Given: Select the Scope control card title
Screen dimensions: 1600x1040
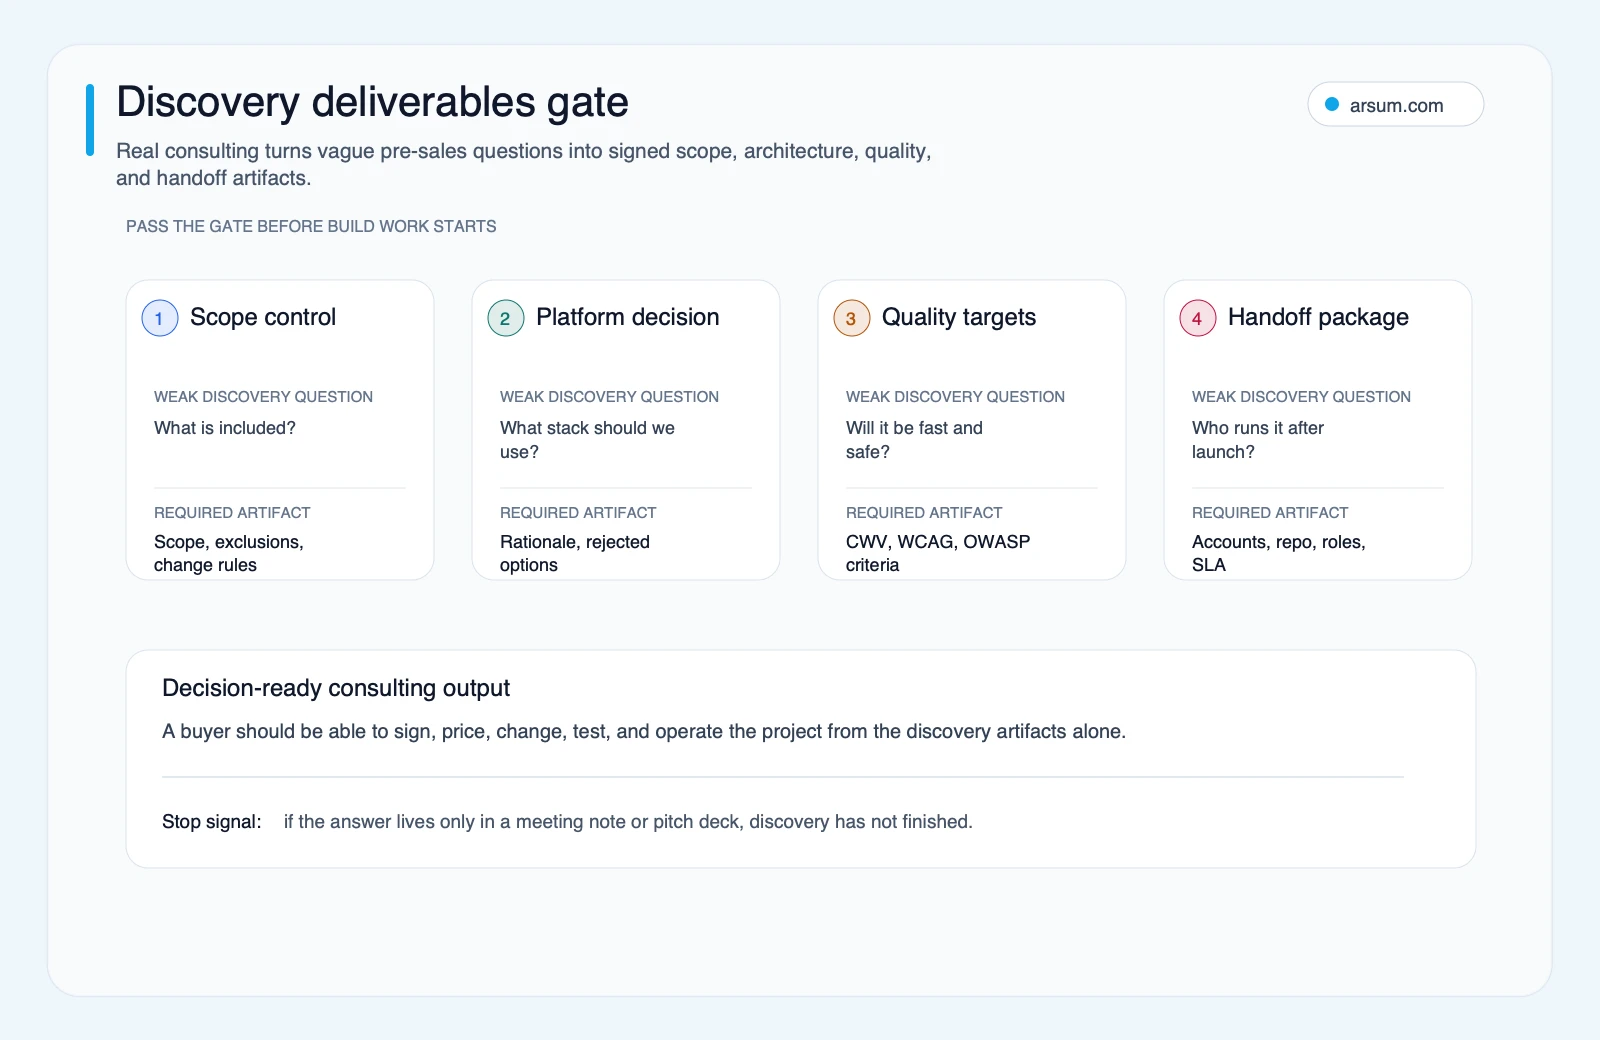Looking at the screenshot, I should pyautogui.click(x=263, y=317).
